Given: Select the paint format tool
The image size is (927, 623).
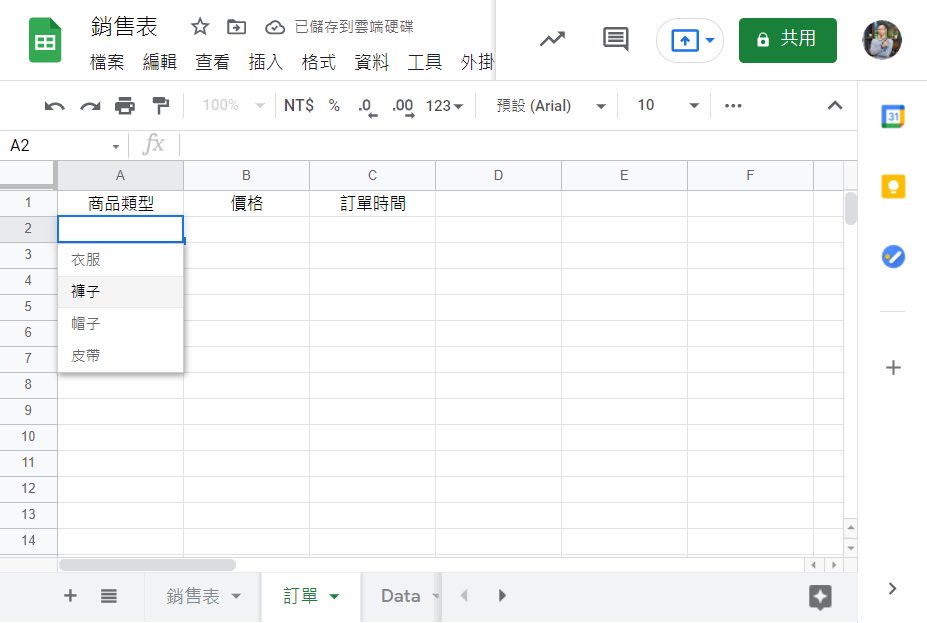Looking at the screenshot, I should 160,106.
